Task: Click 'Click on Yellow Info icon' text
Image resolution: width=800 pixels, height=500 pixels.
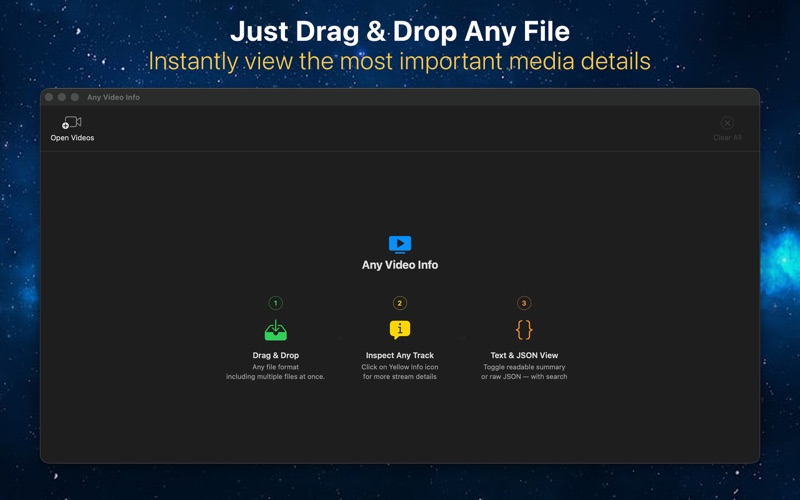Action: 399,367
